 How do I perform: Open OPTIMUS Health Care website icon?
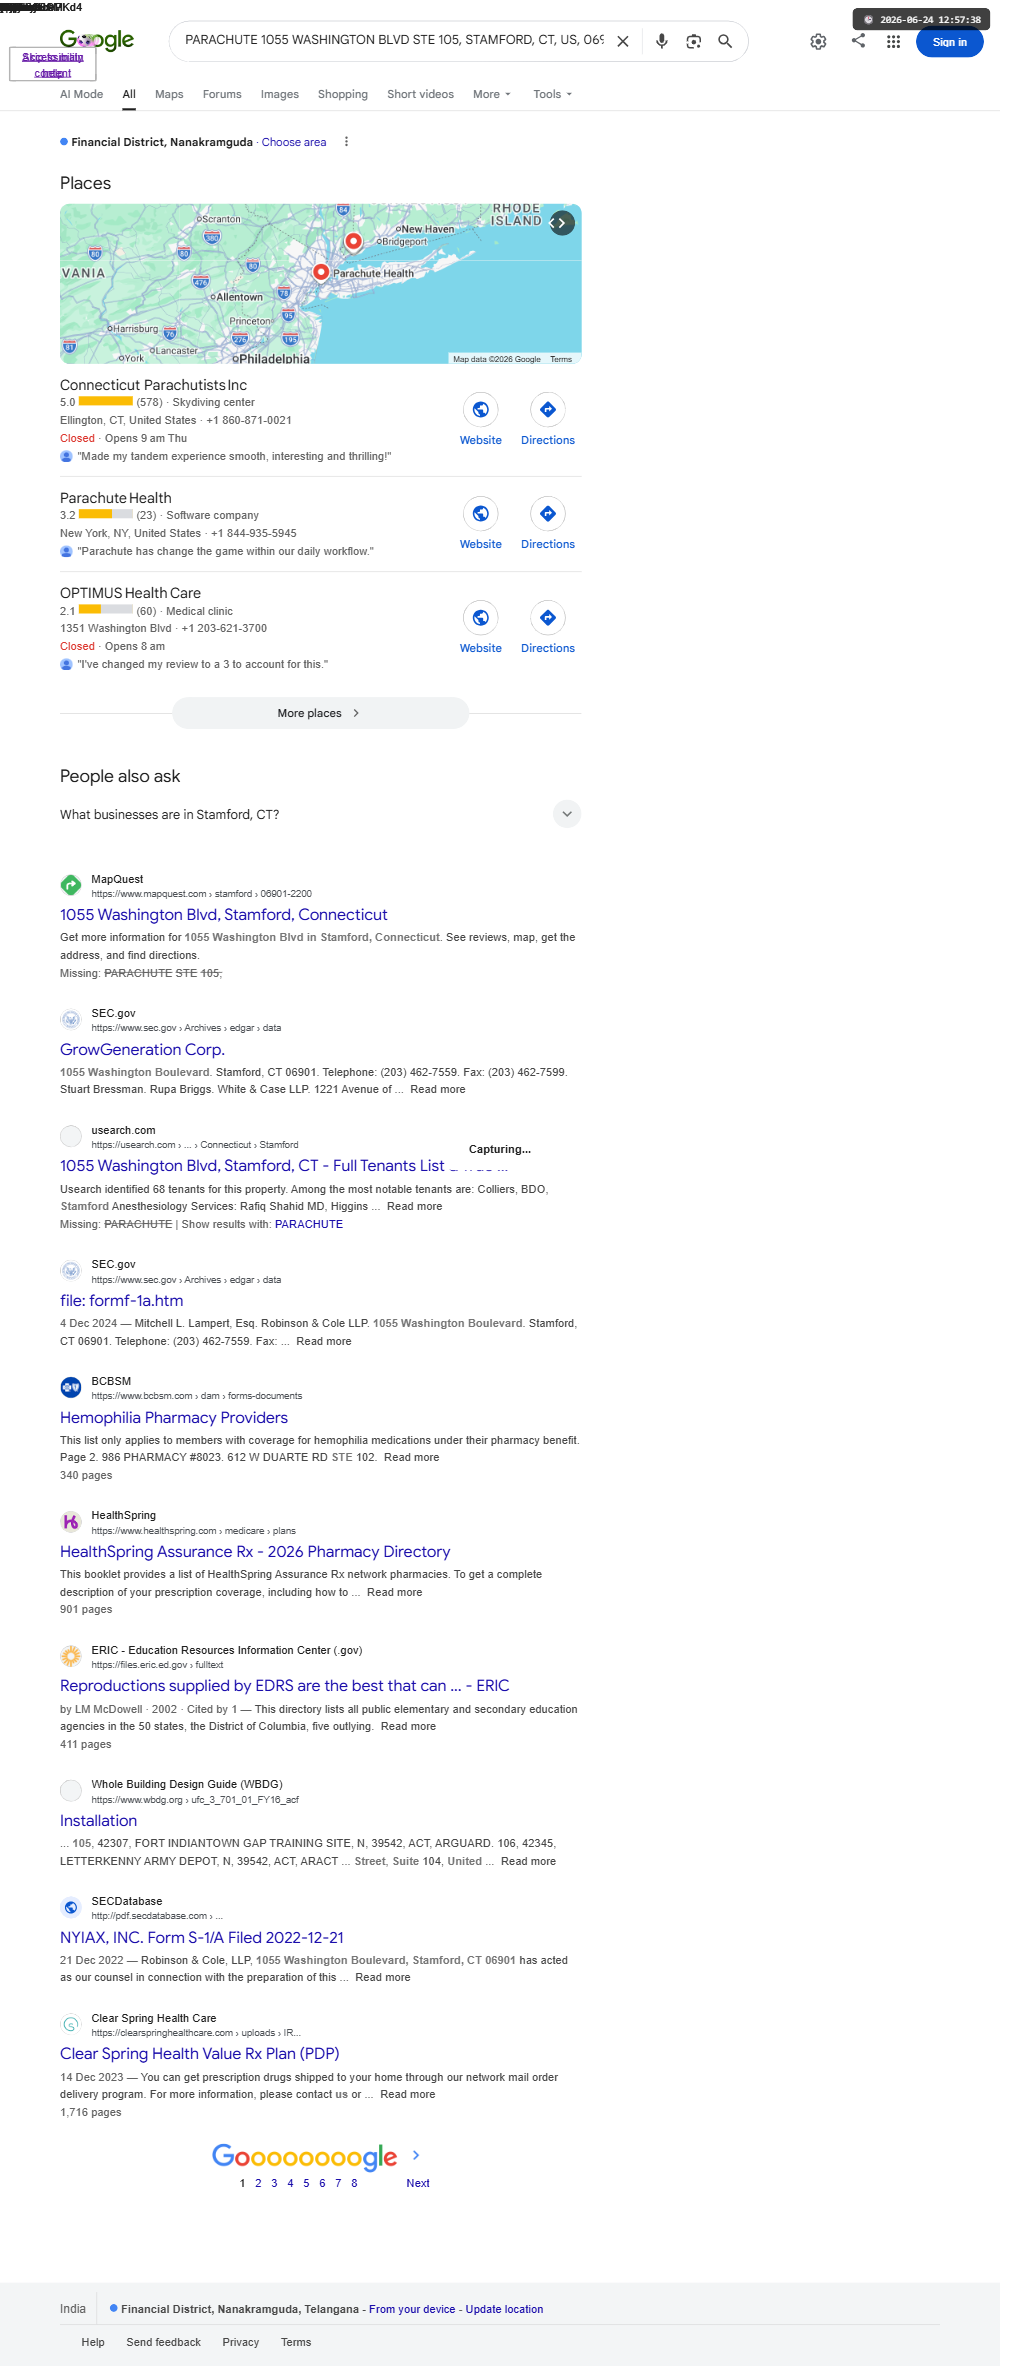[x=481, y=617]
